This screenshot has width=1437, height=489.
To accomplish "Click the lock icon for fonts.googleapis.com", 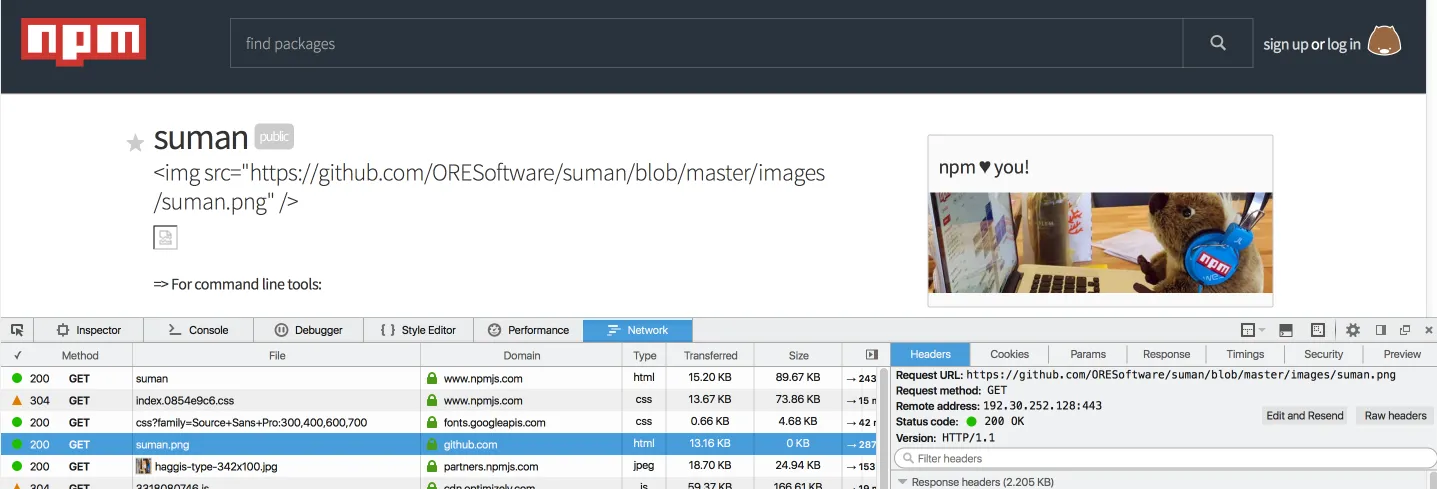I will (x=432, y=422).
